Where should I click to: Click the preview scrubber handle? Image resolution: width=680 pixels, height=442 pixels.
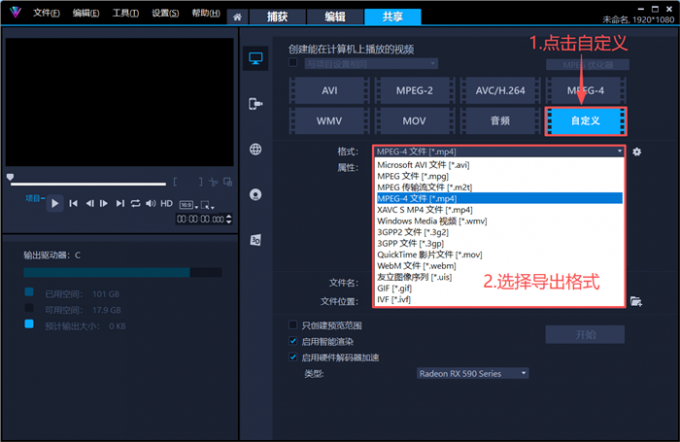coord(10,177)
